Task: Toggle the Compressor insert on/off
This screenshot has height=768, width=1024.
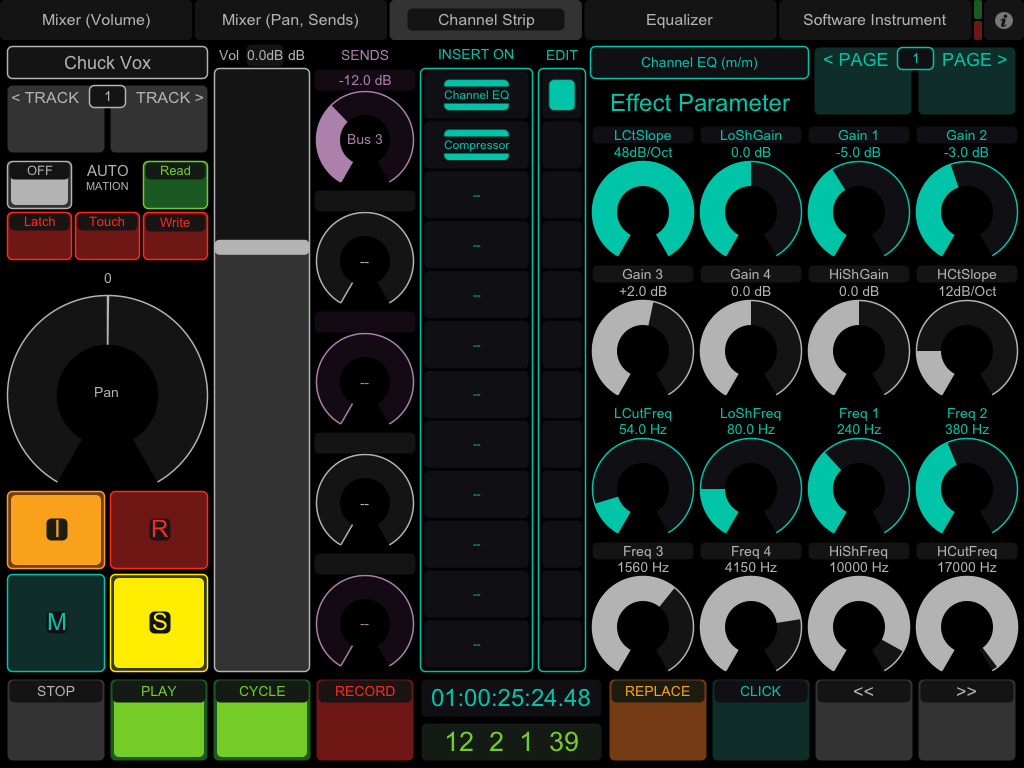Action: click(x=476, y=145)
